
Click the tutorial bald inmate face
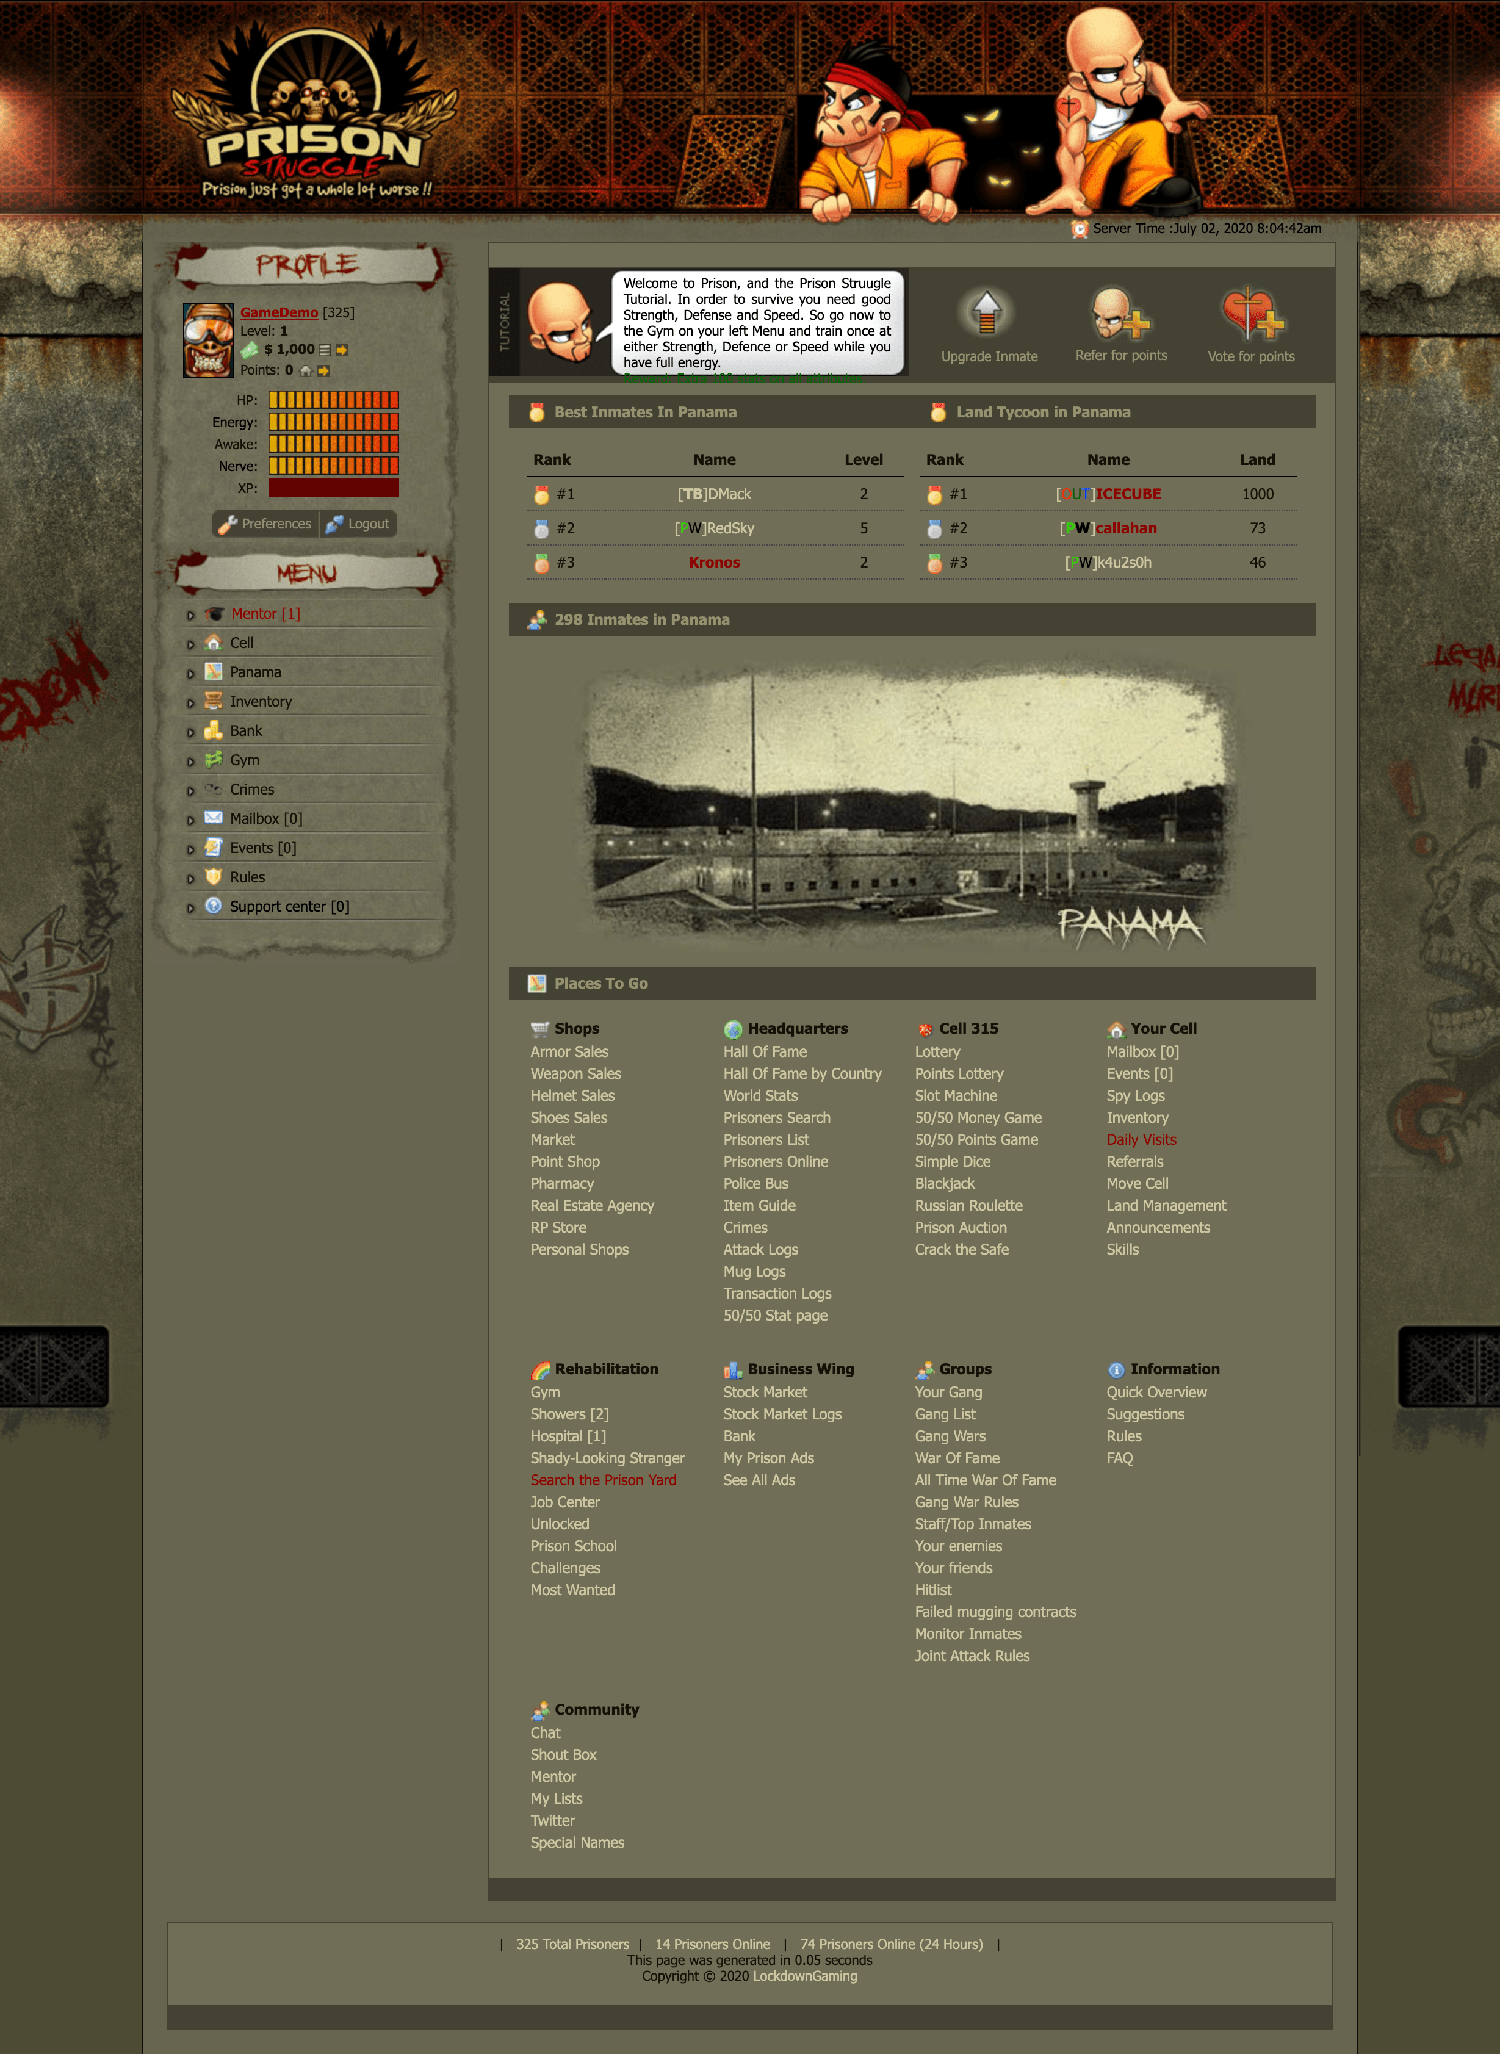tap(561, 322)
